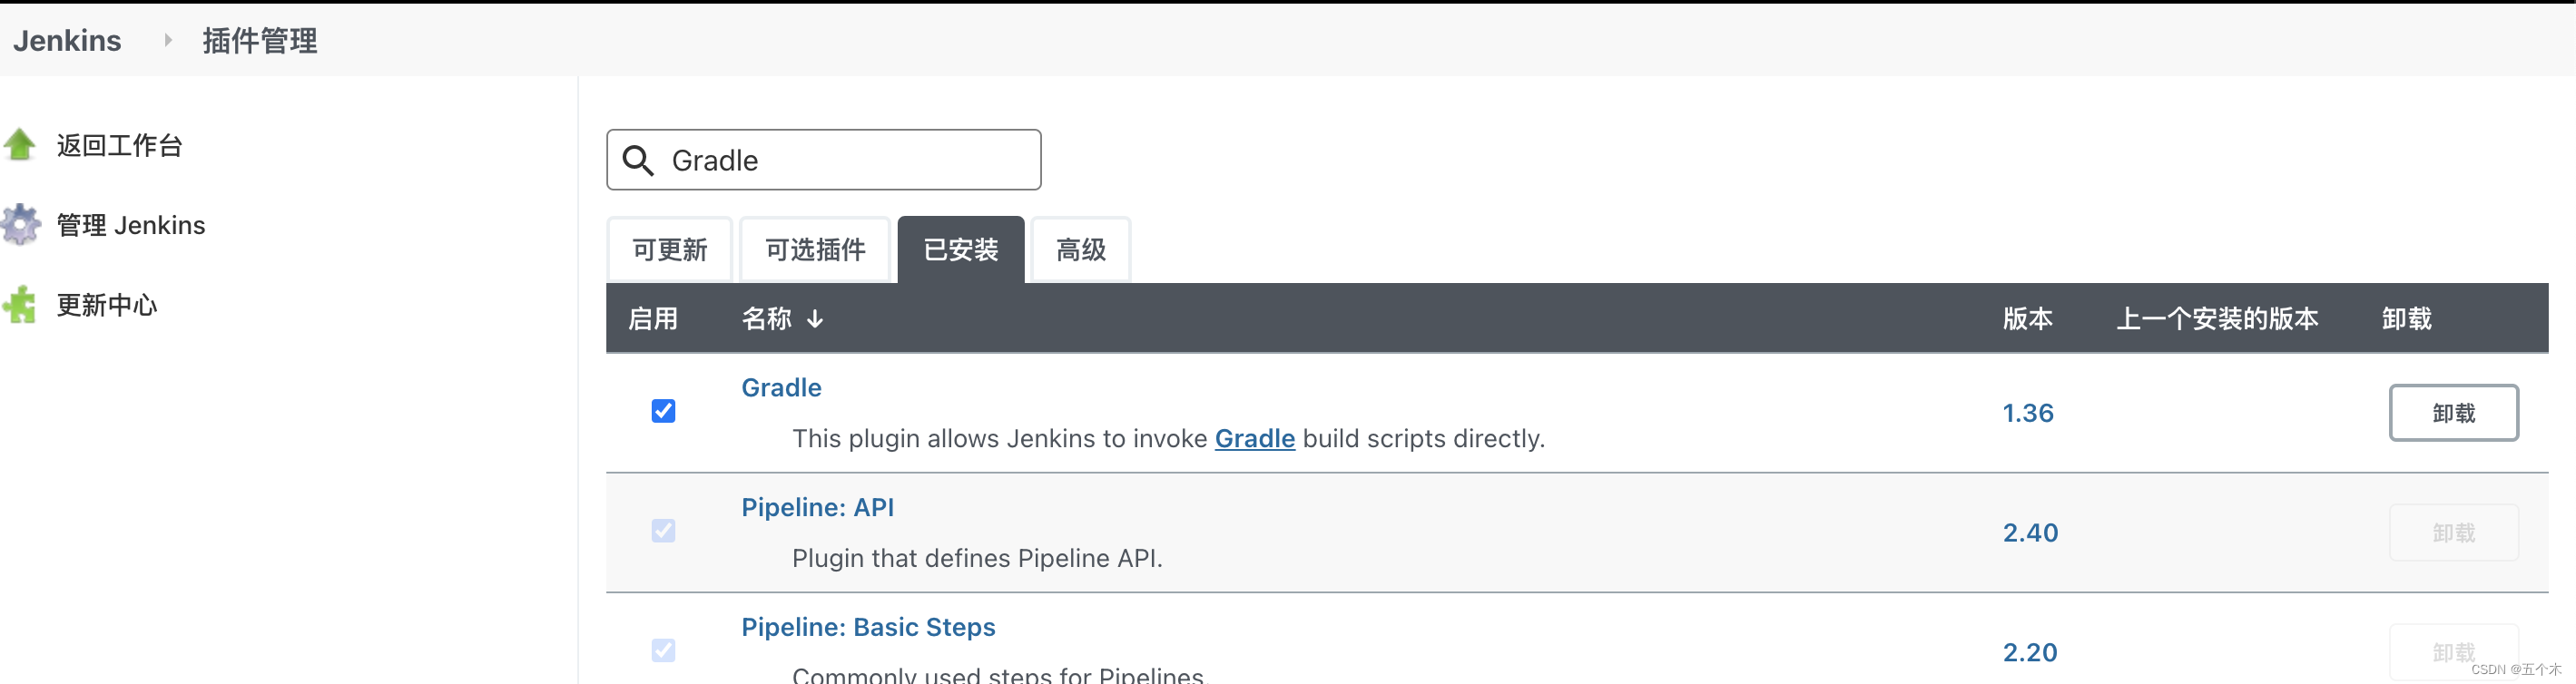Click 卸载 button for Pipeline: API
Image resolution: width=2576 pixels, height=684 pixels.
(x=2454, y=533)
